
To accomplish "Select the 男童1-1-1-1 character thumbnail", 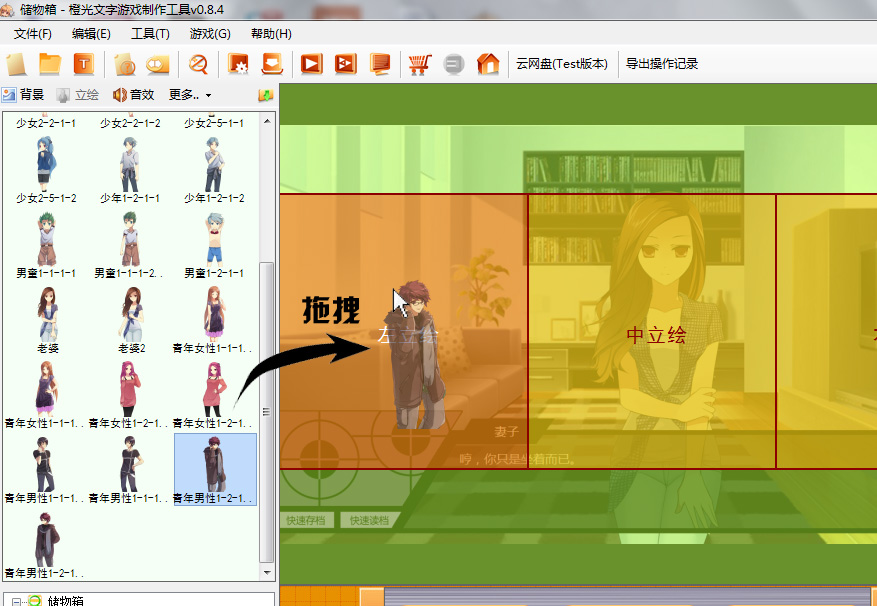I will [x=46, y=244].
